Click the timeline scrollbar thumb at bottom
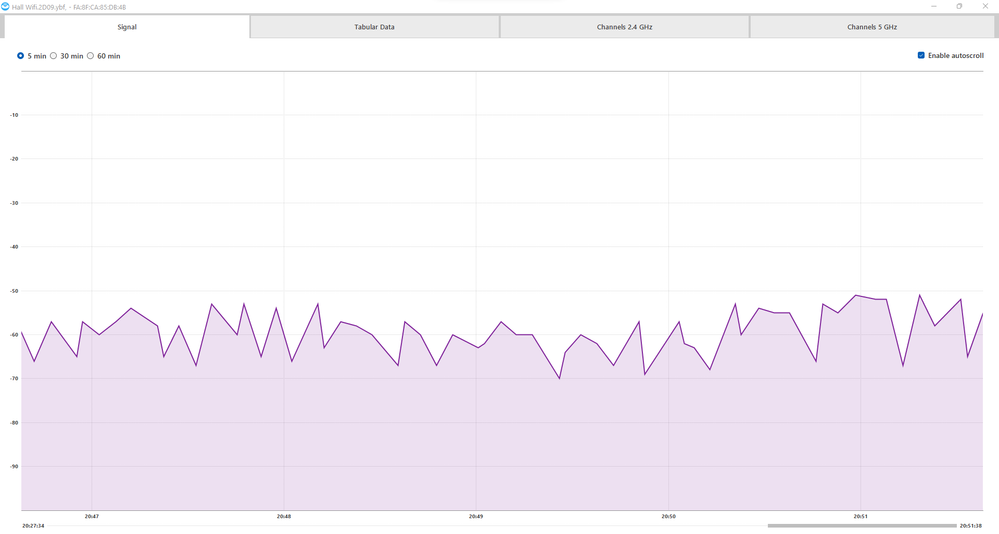This screenshot has width=999, height=534. pos(860,525)
